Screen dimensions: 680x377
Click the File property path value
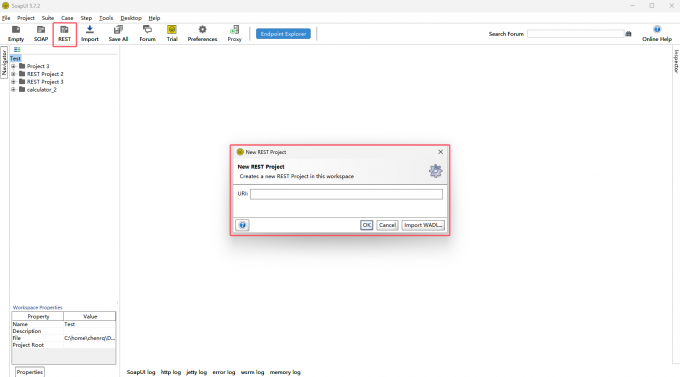click(89, 338)
